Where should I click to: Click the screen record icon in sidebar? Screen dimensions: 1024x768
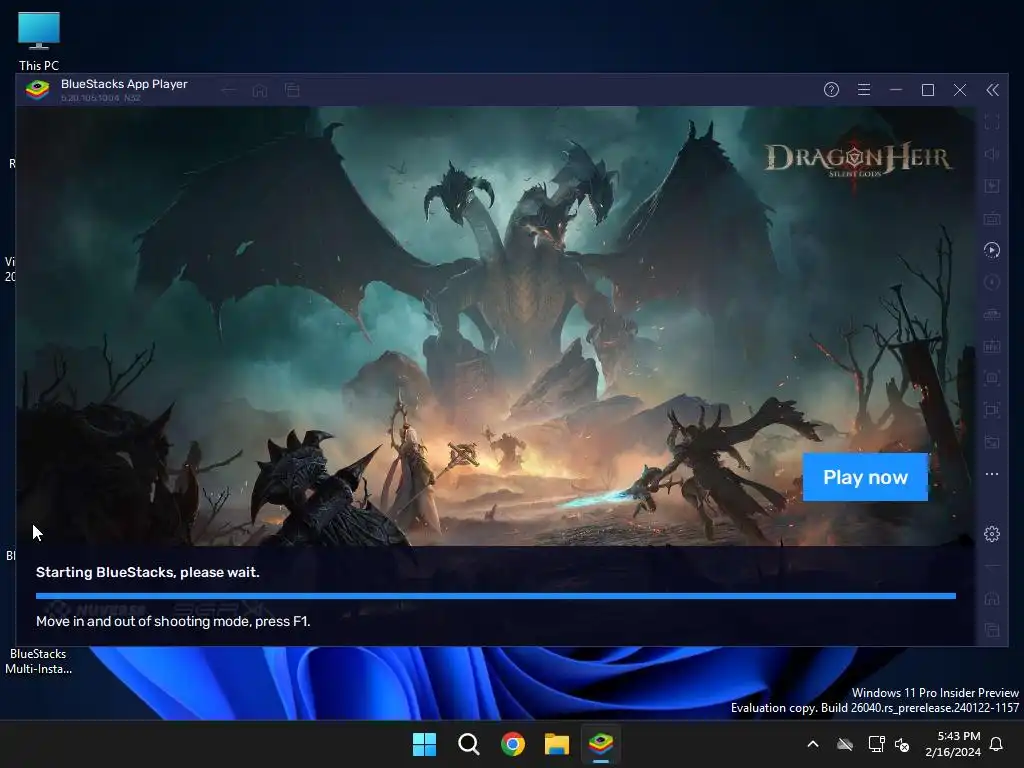[x=991, y=410]
